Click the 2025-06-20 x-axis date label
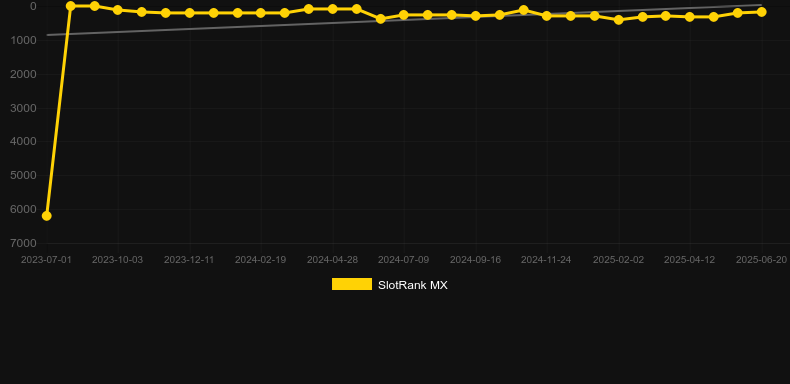 point(761,260)
